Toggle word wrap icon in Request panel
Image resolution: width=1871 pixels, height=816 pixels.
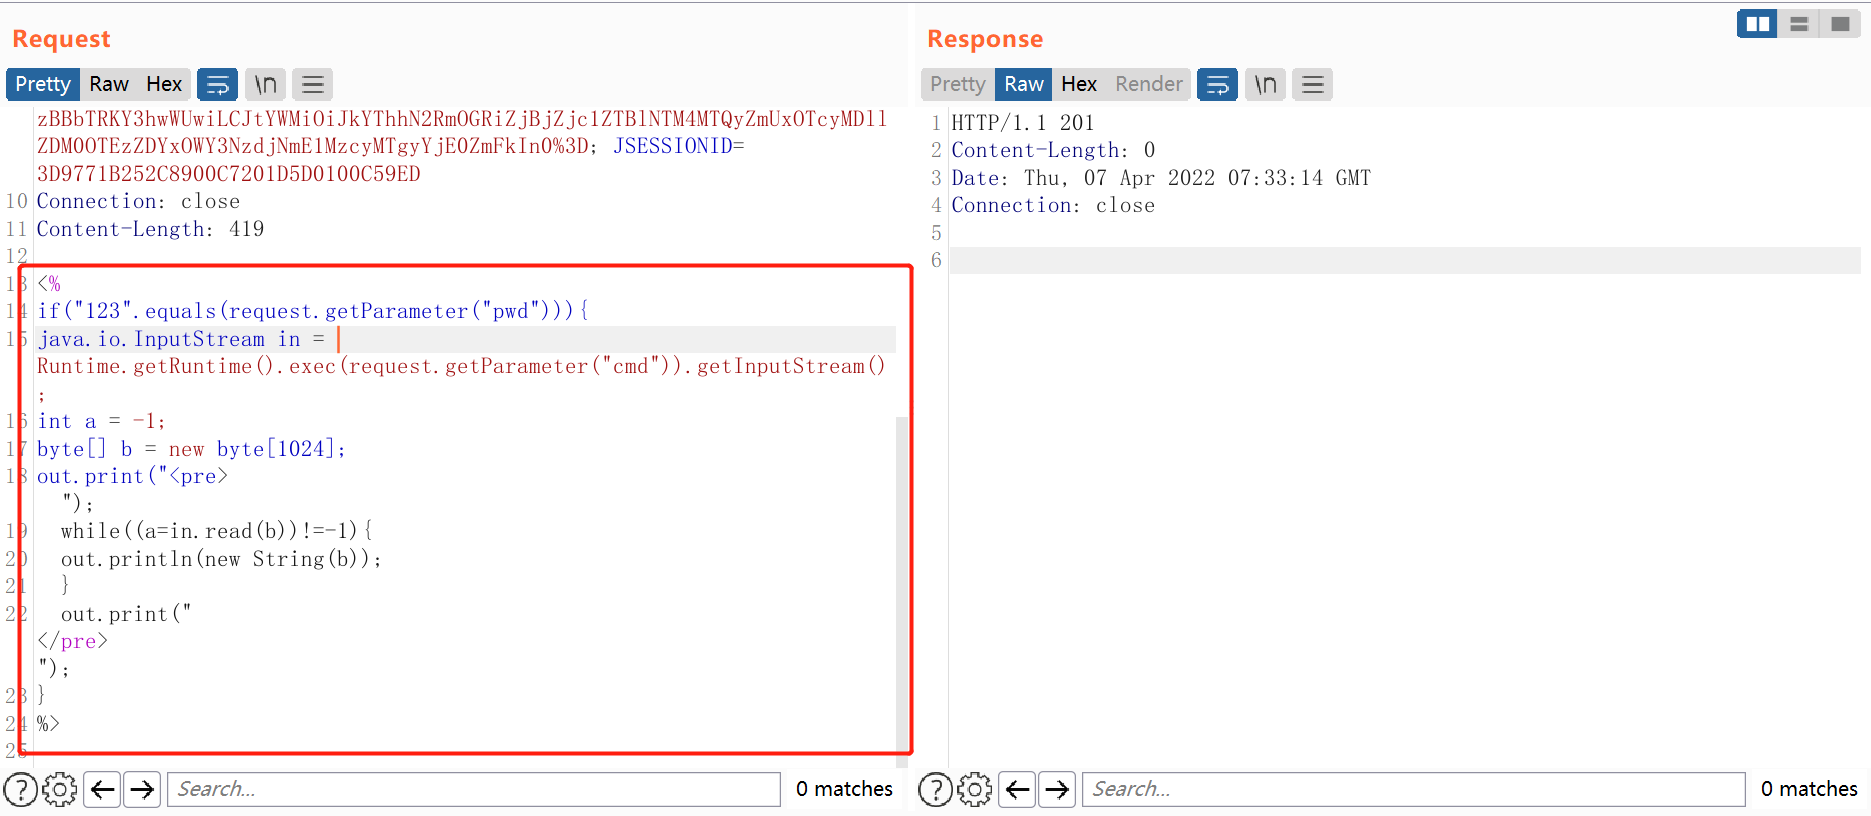217,85
